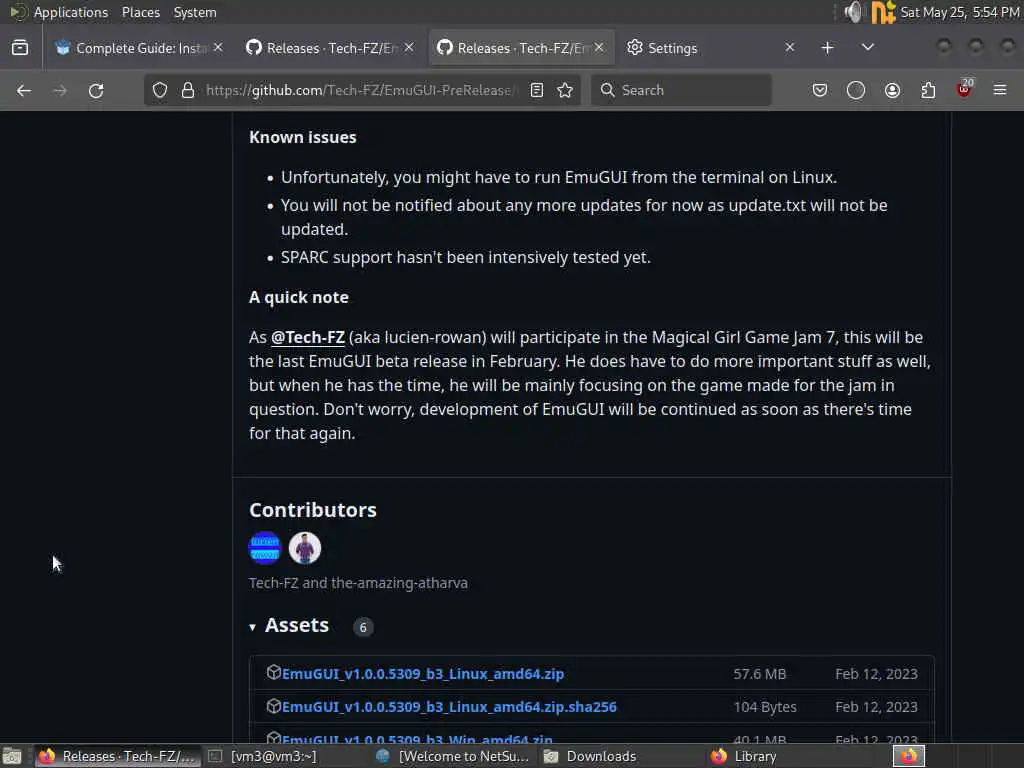Viewport: 1024px width, 768px height.
Task: Open uBlock extension icon with badge 20
Action: coord(964,89)
